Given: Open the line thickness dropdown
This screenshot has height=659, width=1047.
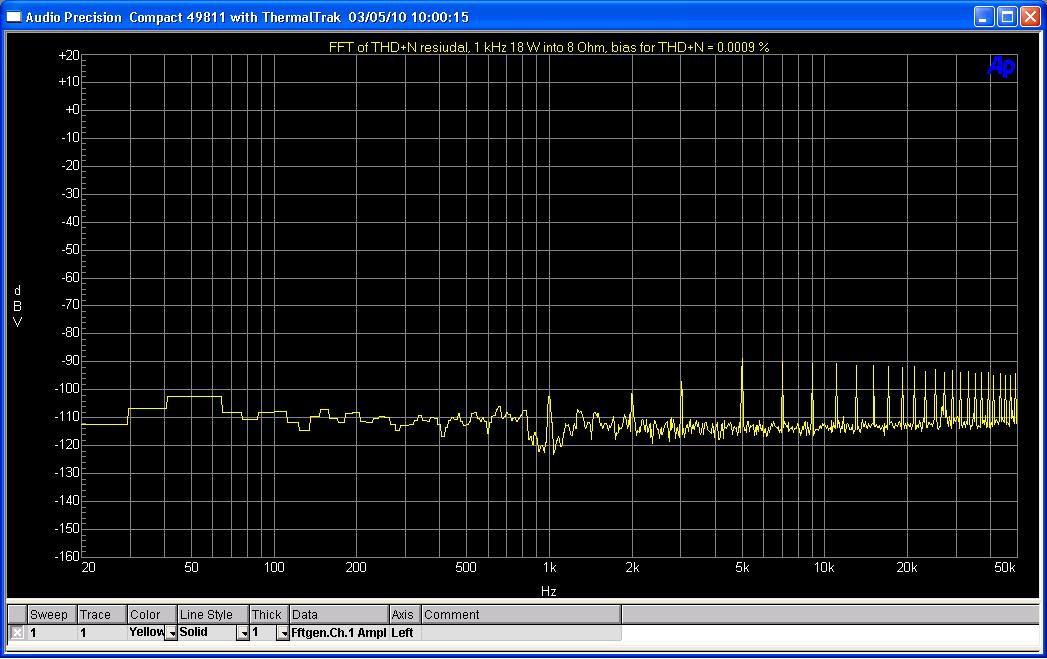Looking at the screenshot, I should (282, 633).
